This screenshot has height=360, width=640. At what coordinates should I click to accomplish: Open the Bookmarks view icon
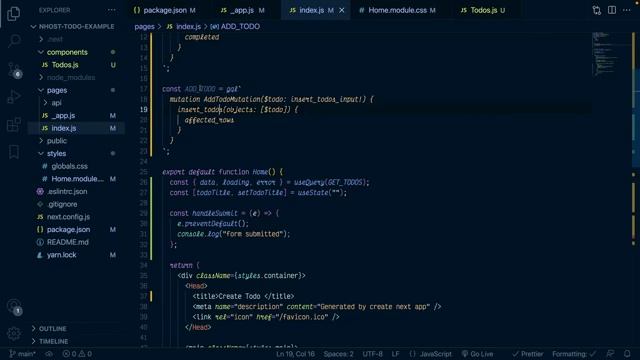[13, 152]
